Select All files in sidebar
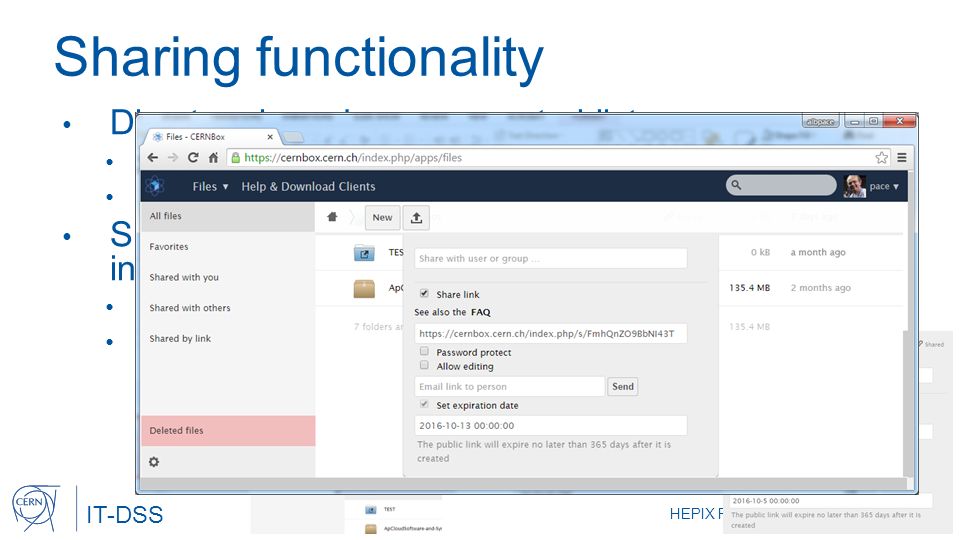960x540 pixels. tap(228, 216)
